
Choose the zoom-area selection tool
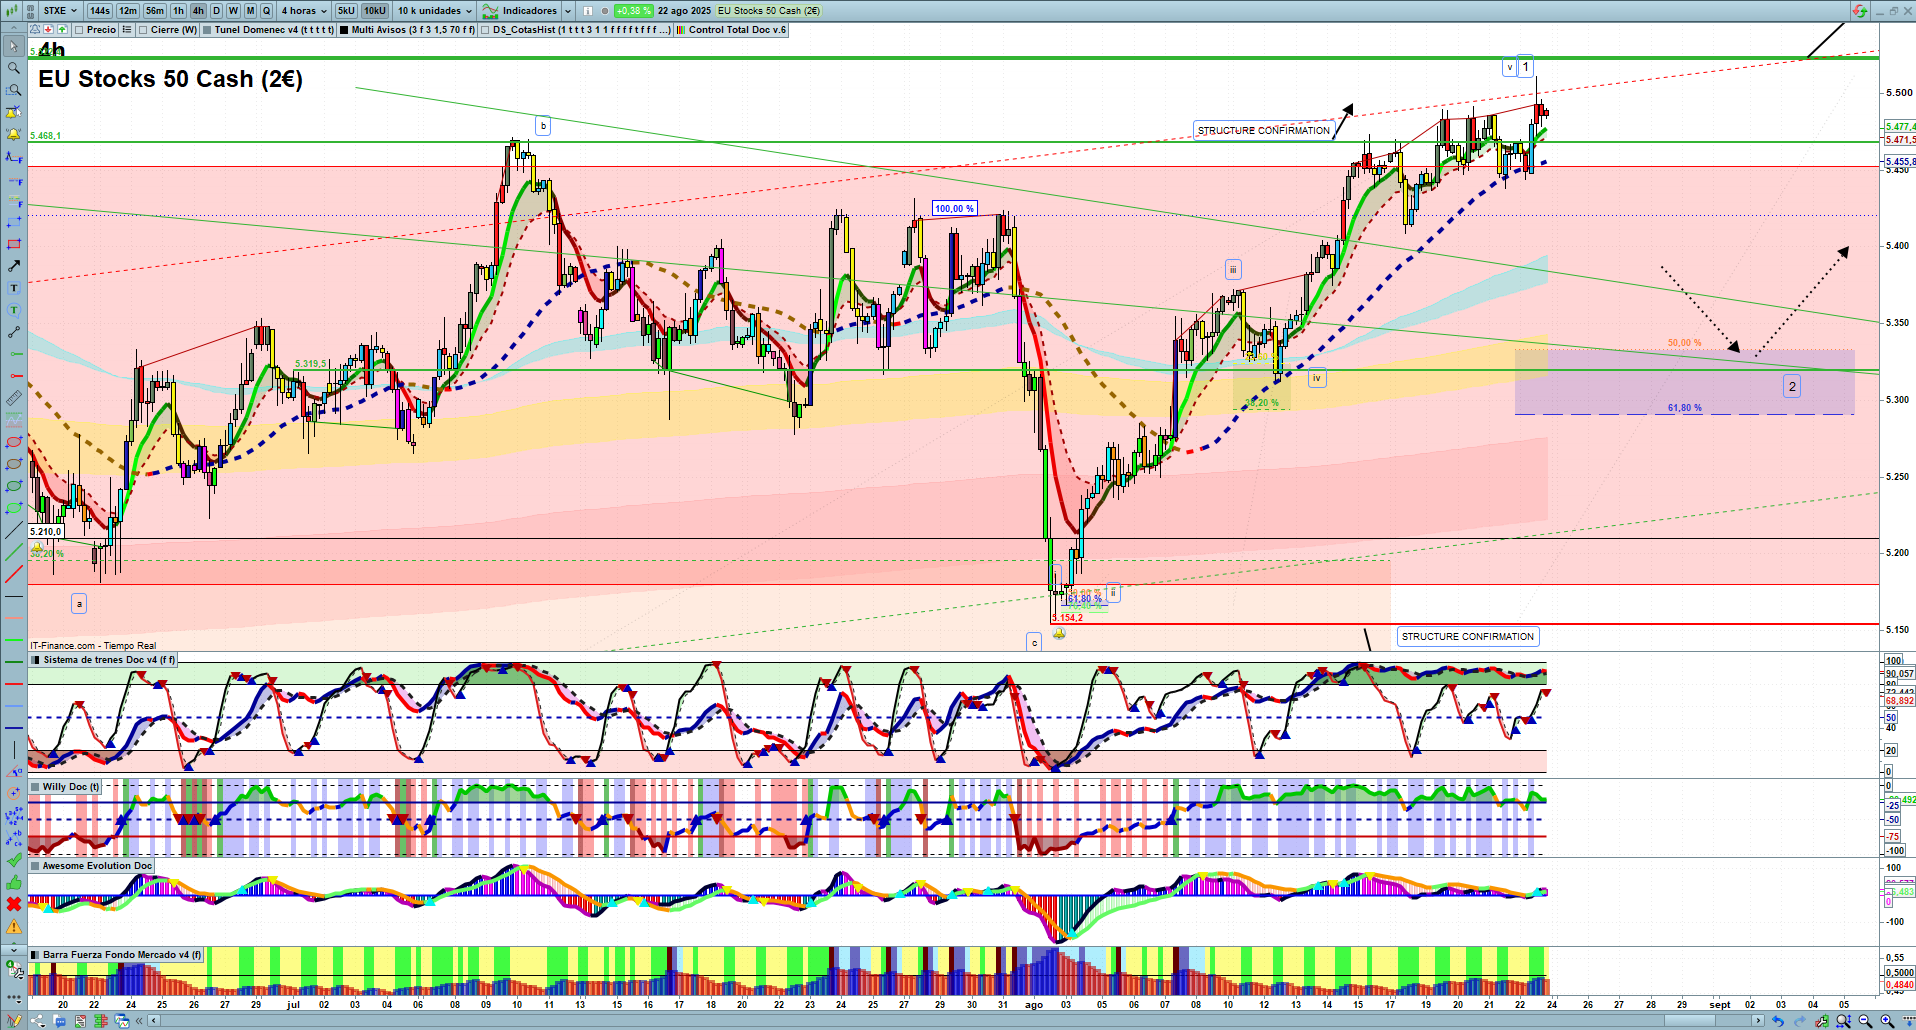pyautogui.click(x=14, y=90)
